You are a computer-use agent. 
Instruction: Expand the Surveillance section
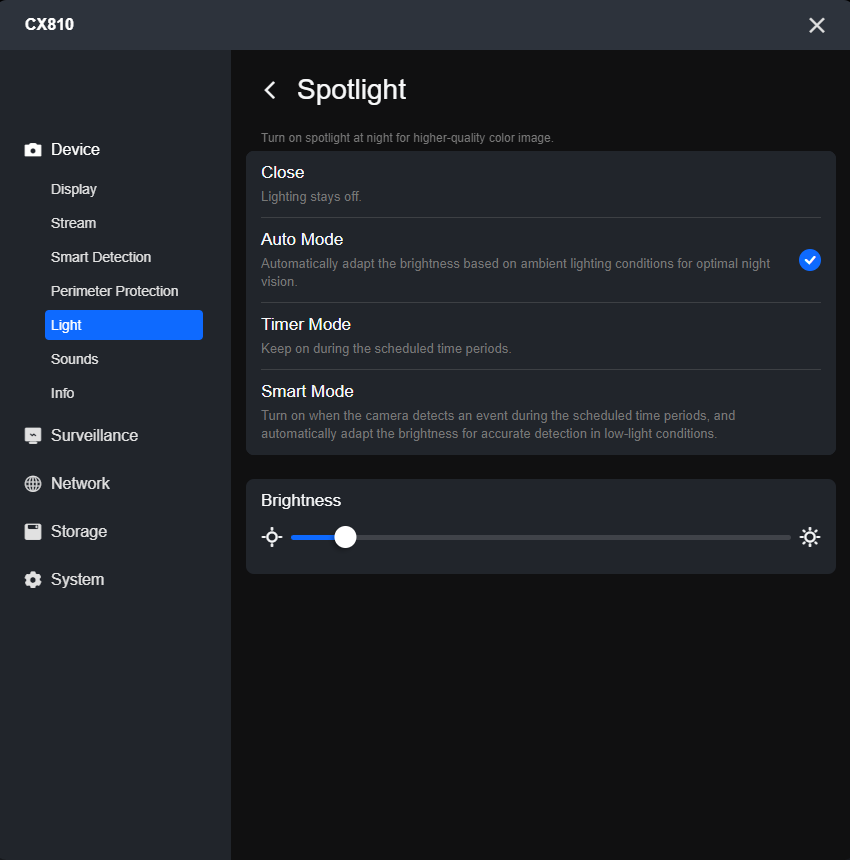pyautogui.click(x=94, y=435)
